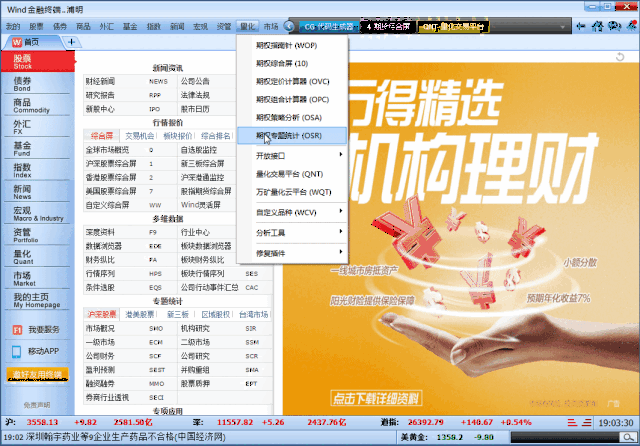Screen dimensions: 640x446
Task: Open 指数 Index in left sidebar
Action: pyautogui.click(x=38, y=170)
